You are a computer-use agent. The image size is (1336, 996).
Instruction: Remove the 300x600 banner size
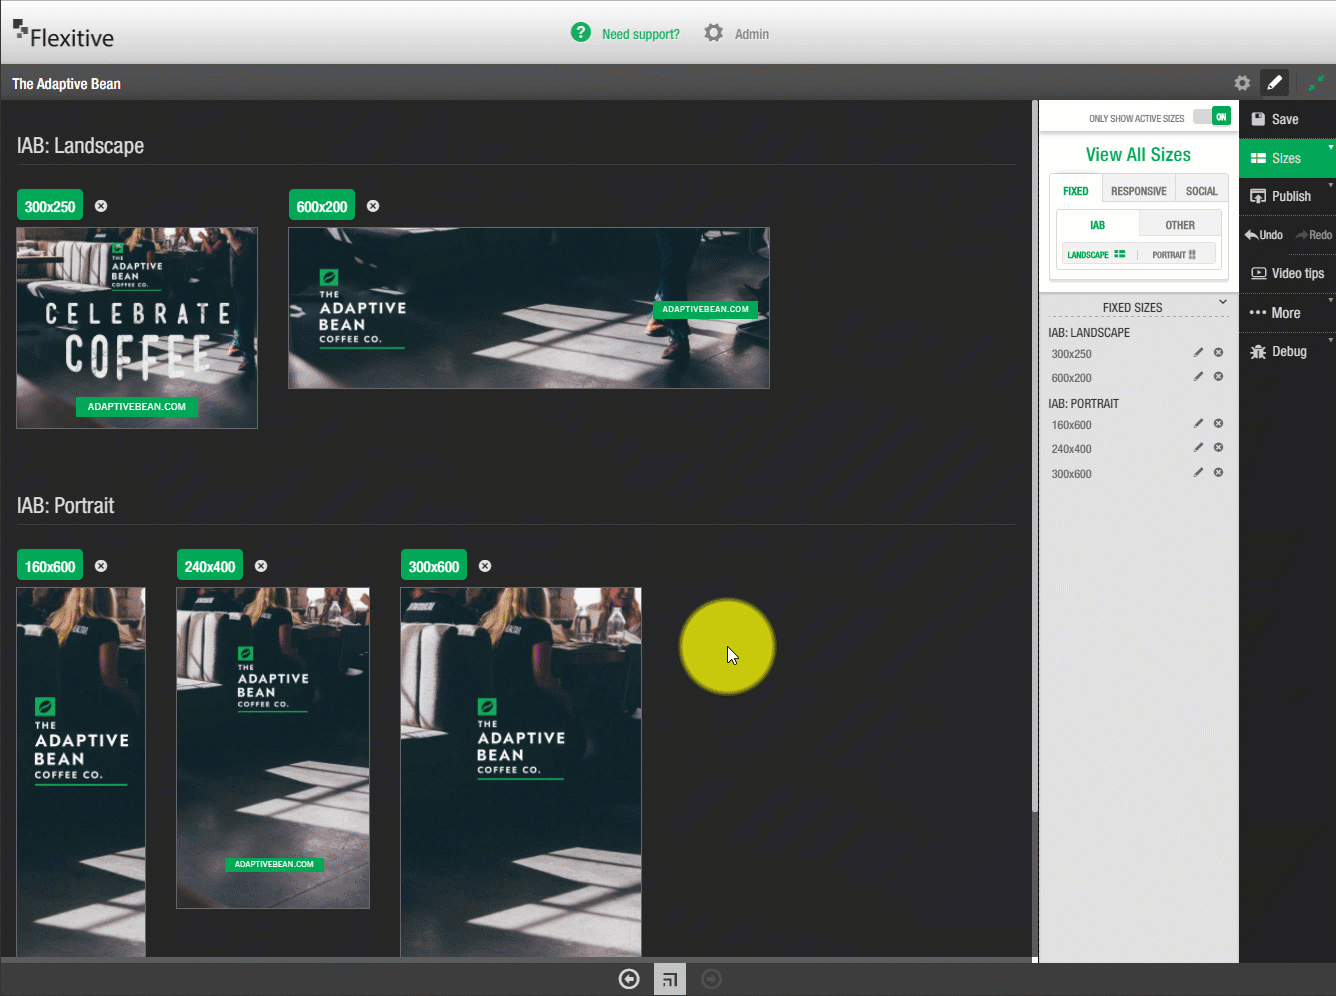tap(485, 566)
